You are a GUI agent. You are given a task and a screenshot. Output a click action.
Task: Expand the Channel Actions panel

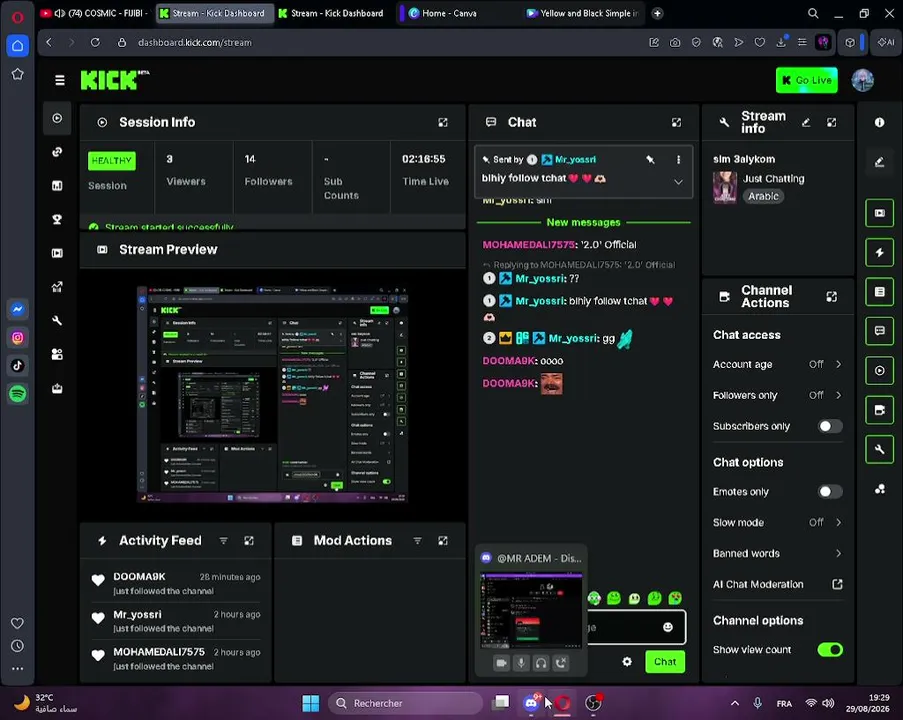point(832,297)
